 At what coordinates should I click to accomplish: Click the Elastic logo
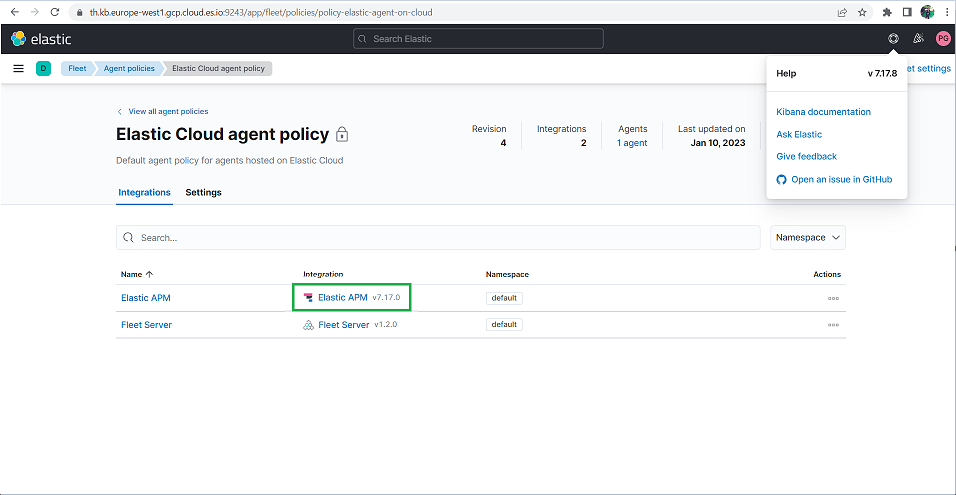tap(41, 39)
